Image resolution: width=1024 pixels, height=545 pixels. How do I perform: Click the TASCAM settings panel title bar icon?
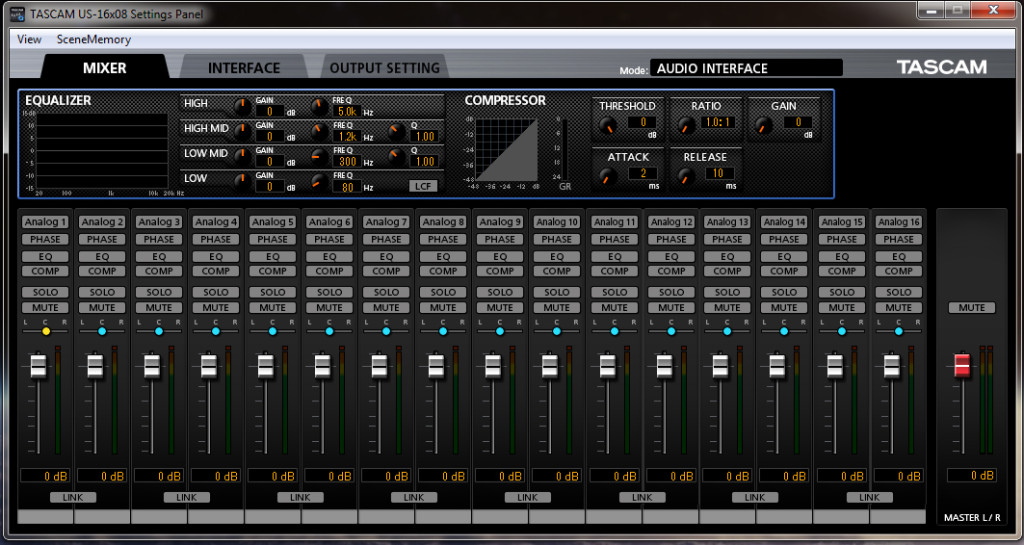click(x=17, y=14)
